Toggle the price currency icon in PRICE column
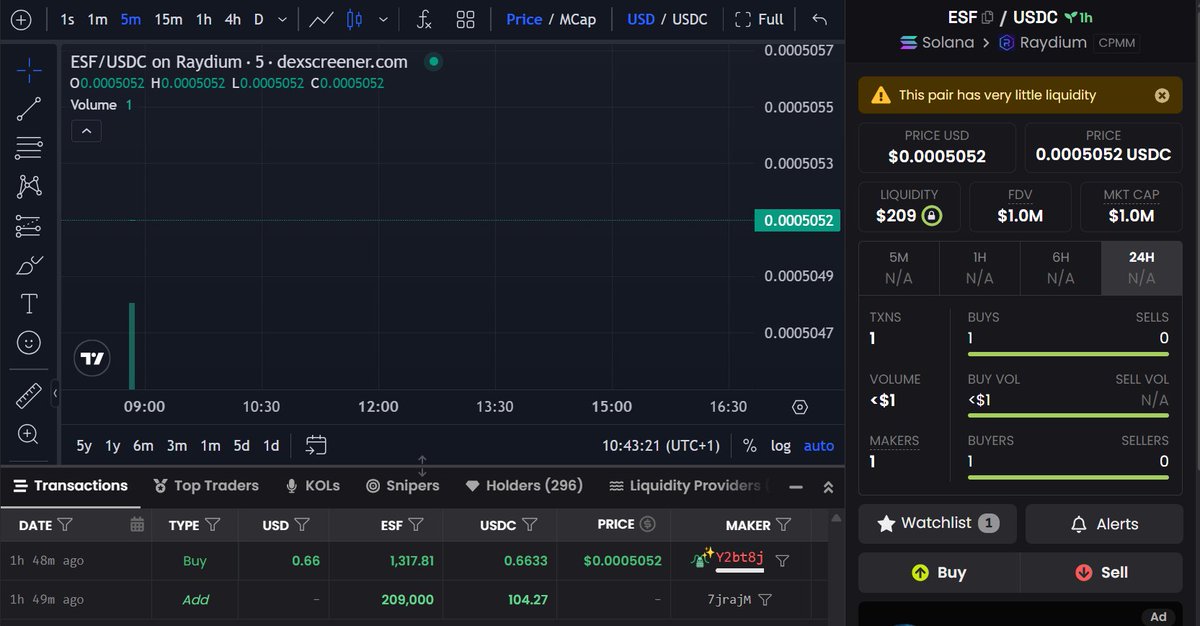This screenshot has height=626, width=1200. click(647, 524)
